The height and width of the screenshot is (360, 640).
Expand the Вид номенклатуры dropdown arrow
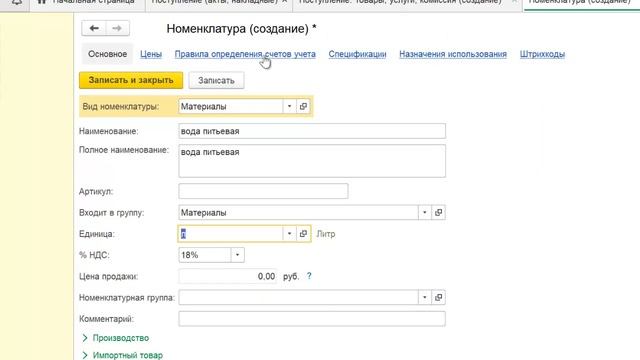point(289,107)
